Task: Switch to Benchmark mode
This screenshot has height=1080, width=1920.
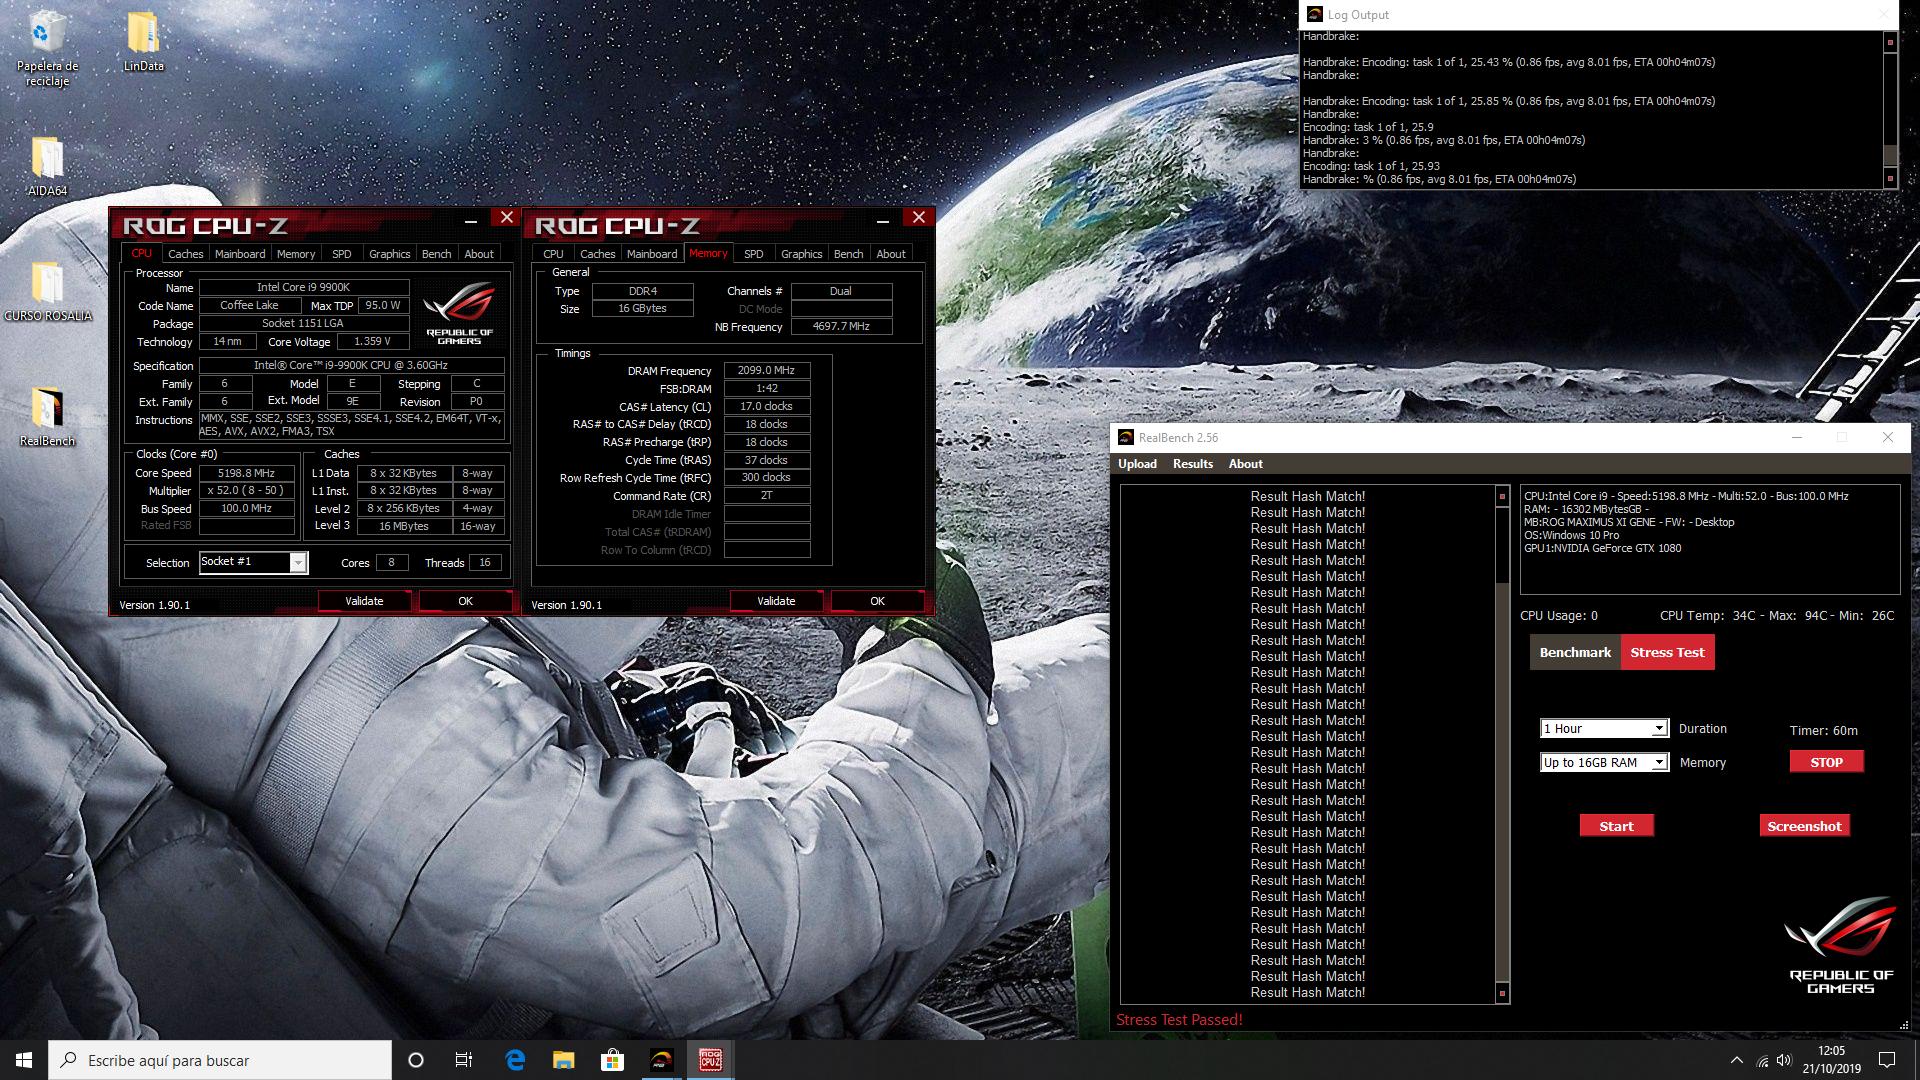Action: tap(1575, 652)
